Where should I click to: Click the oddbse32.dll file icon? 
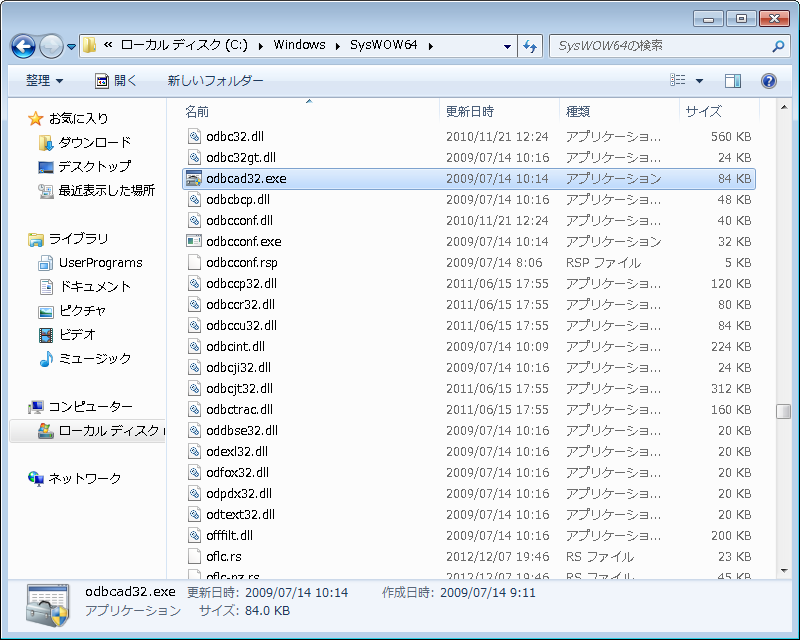click(194, 430)
